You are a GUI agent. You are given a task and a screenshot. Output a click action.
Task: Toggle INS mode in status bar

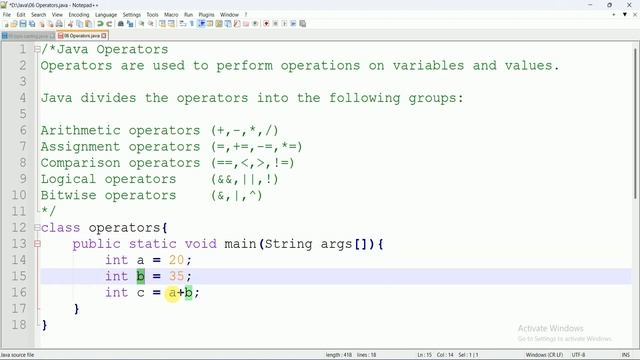625,355
